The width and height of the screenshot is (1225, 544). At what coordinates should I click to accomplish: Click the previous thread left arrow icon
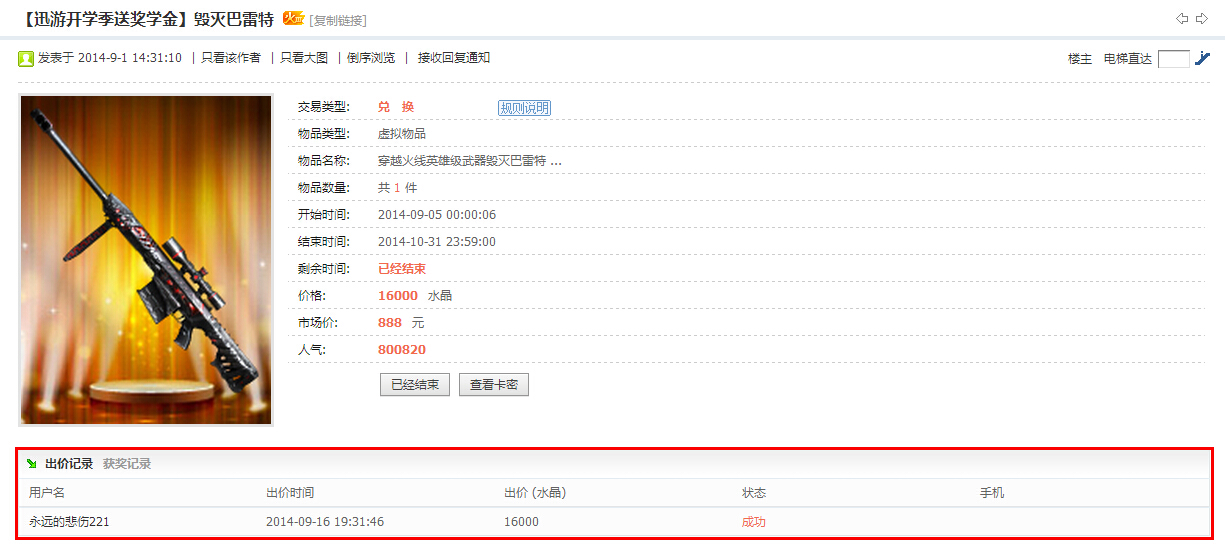click(x=1182, y=19)
